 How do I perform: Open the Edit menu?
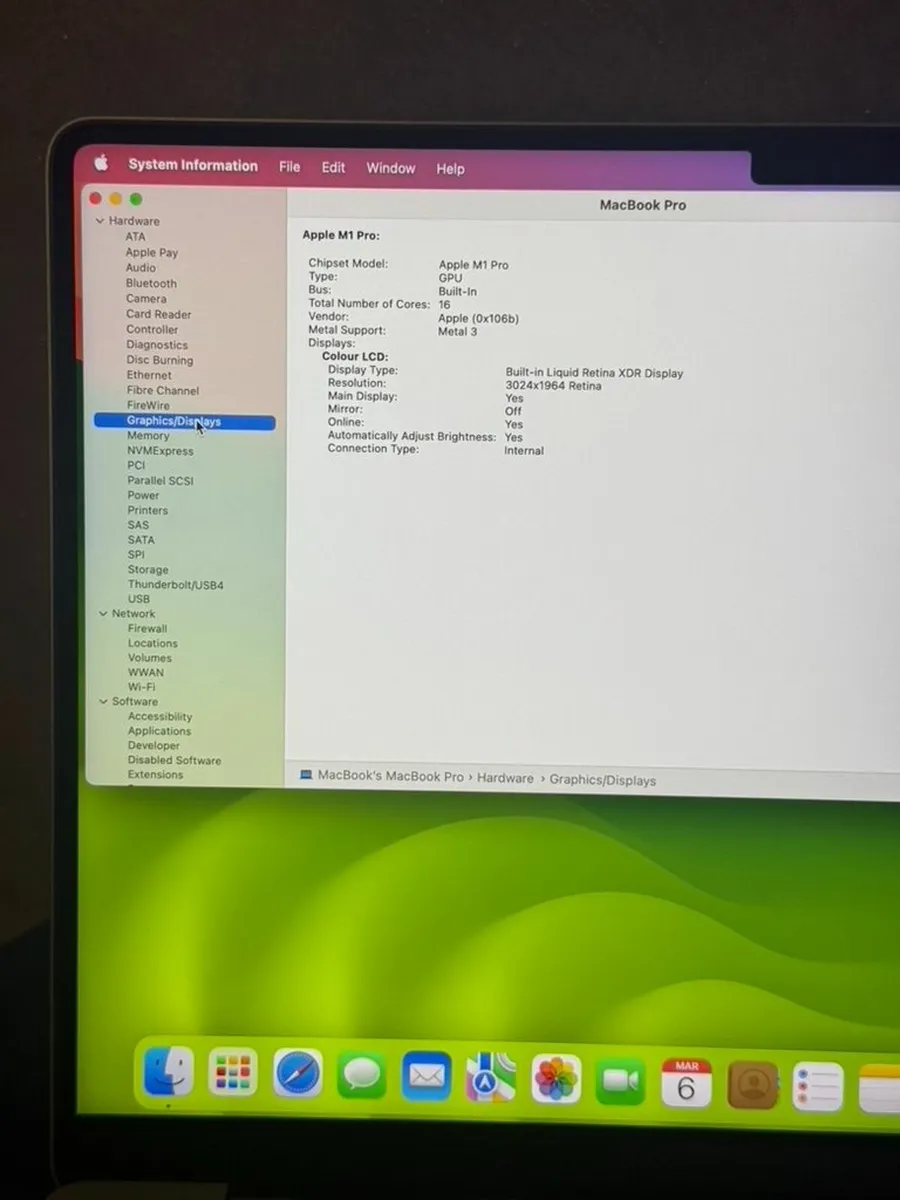[x=333, y=168]
